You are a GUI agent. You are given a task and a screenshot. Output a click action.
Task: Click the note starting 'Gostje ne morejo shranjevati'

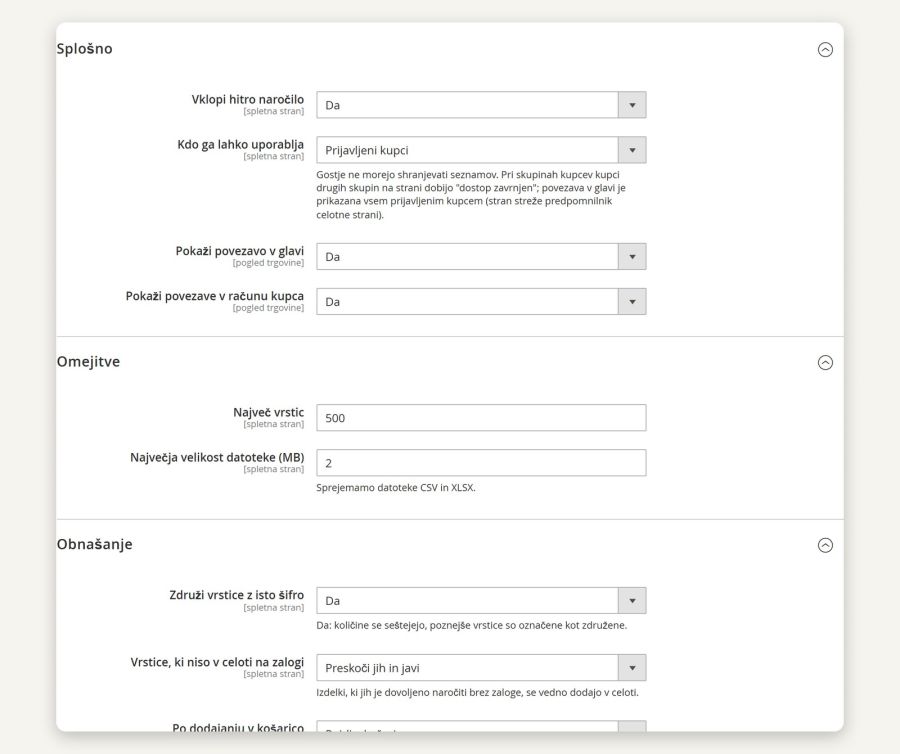coord(471,195)
